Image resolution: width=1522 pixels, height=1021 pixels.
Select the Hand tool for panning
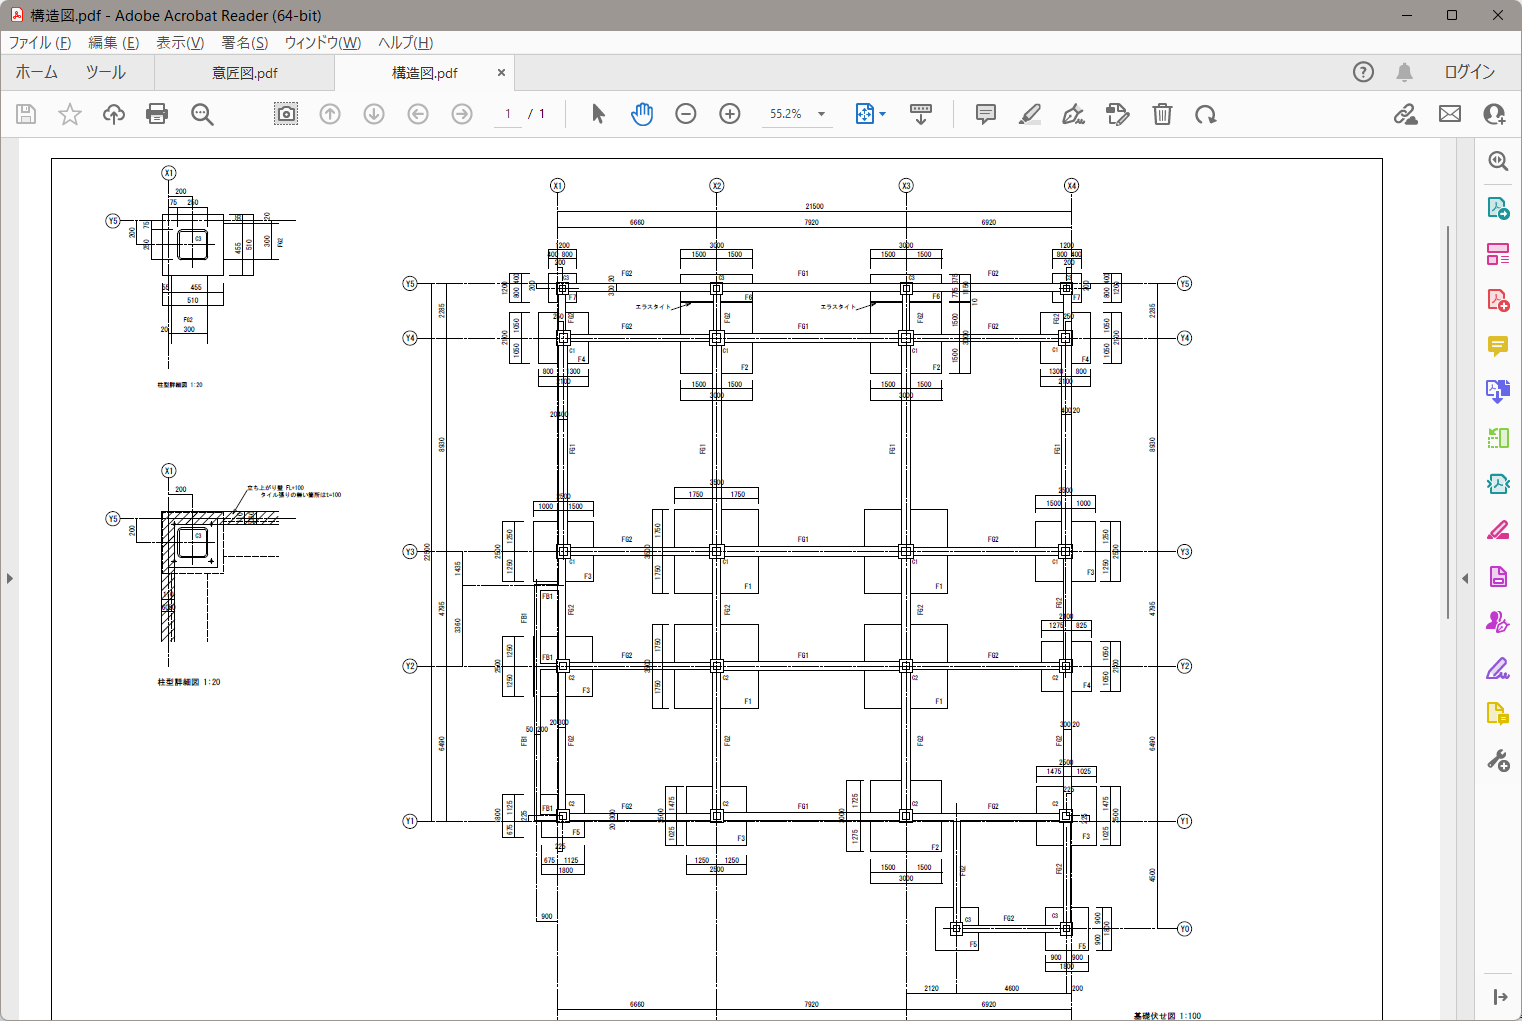pyautogui.click(x=641, y=114)
